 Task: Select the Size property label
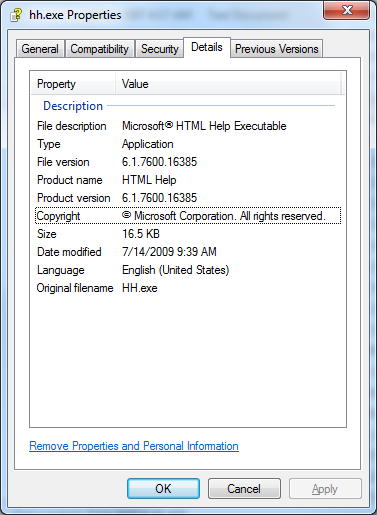[x=47, y=234]
